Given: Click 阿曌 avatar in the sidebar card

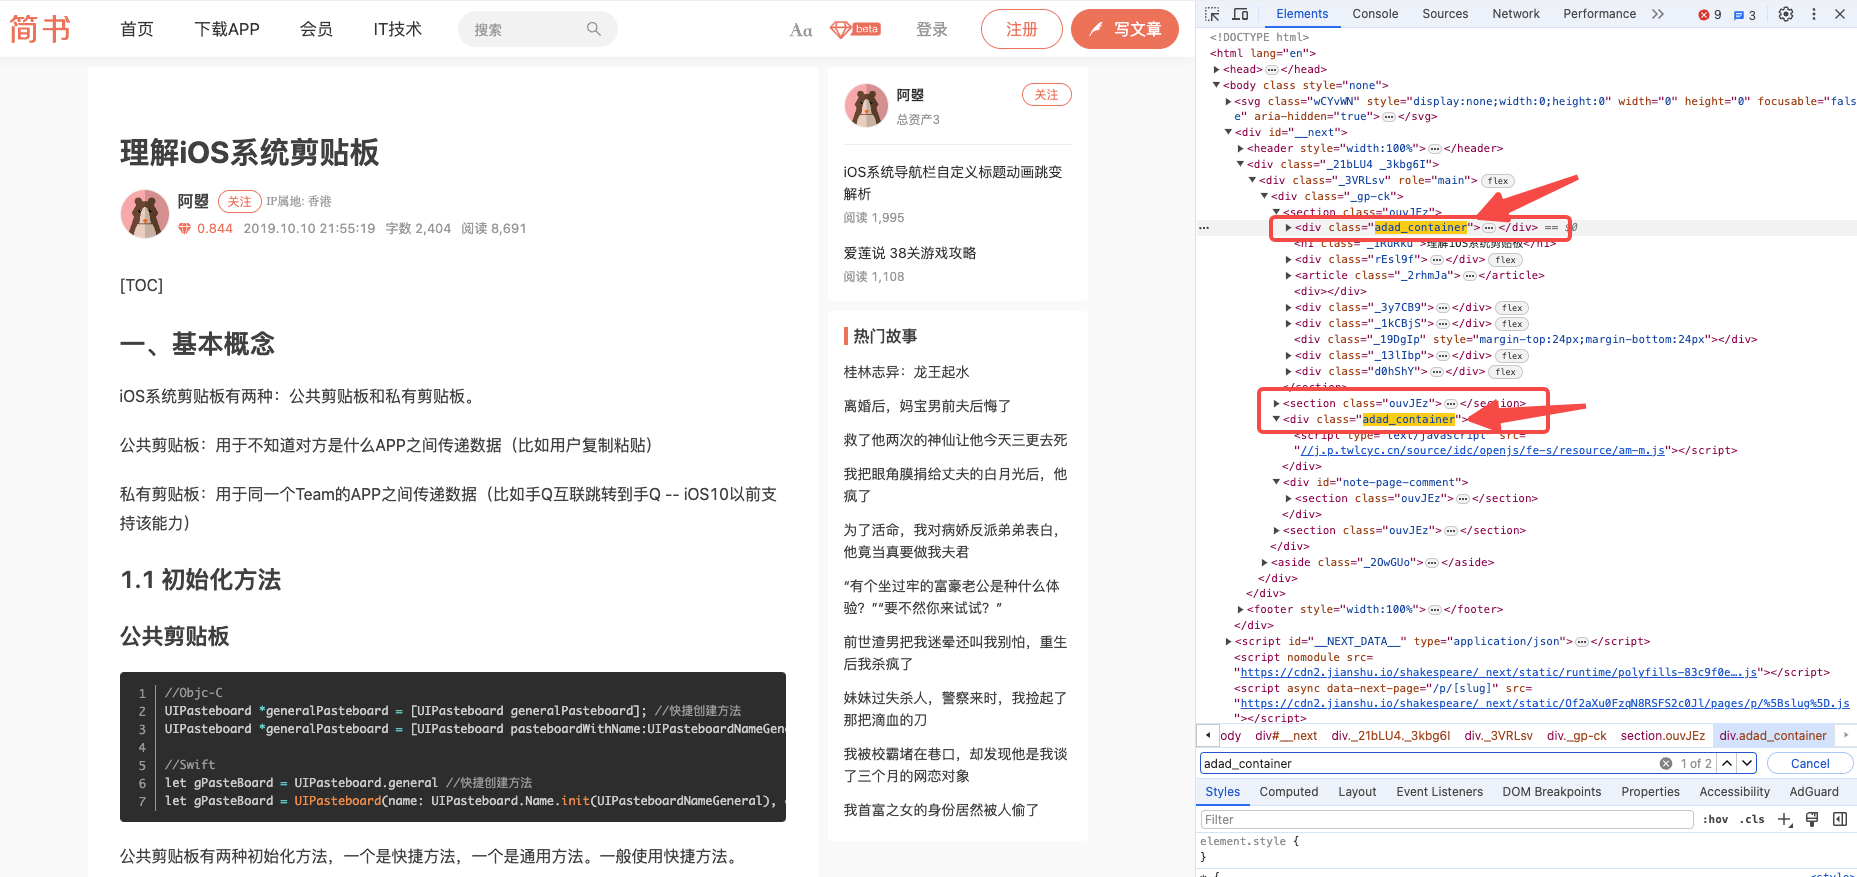Looking at the screenshot, I should tap(866, 105).
